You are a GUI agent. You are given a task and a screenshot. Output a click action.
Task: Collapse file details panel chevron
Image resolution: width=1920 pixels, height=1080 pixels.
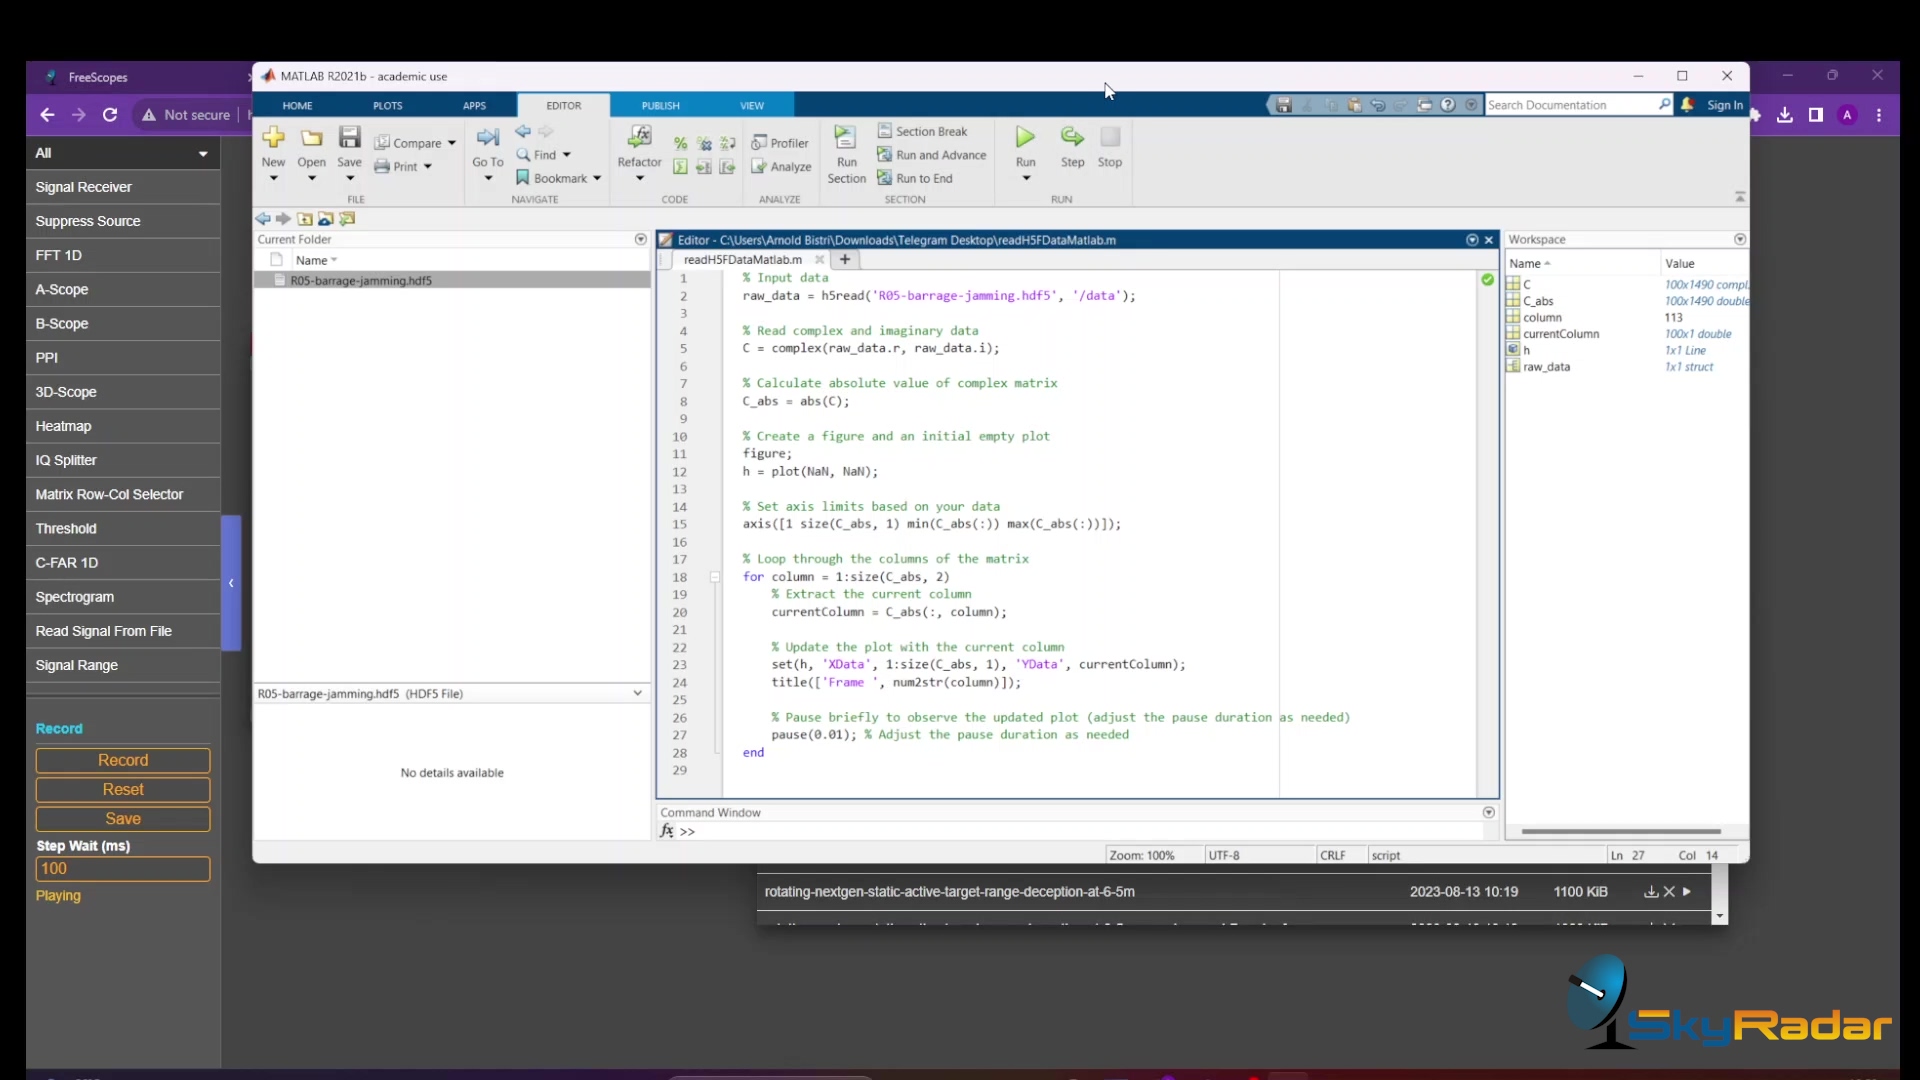[x=637, y=693]
